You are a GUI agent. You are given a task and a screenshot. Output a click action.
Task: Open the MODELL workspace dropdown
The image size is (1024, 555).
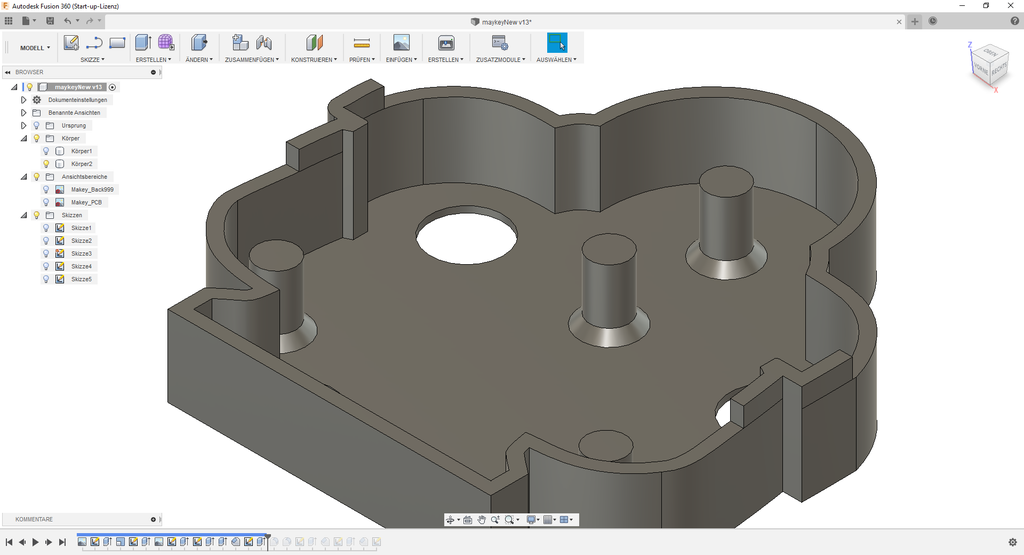pyautogui.click(x=35, y=48)
